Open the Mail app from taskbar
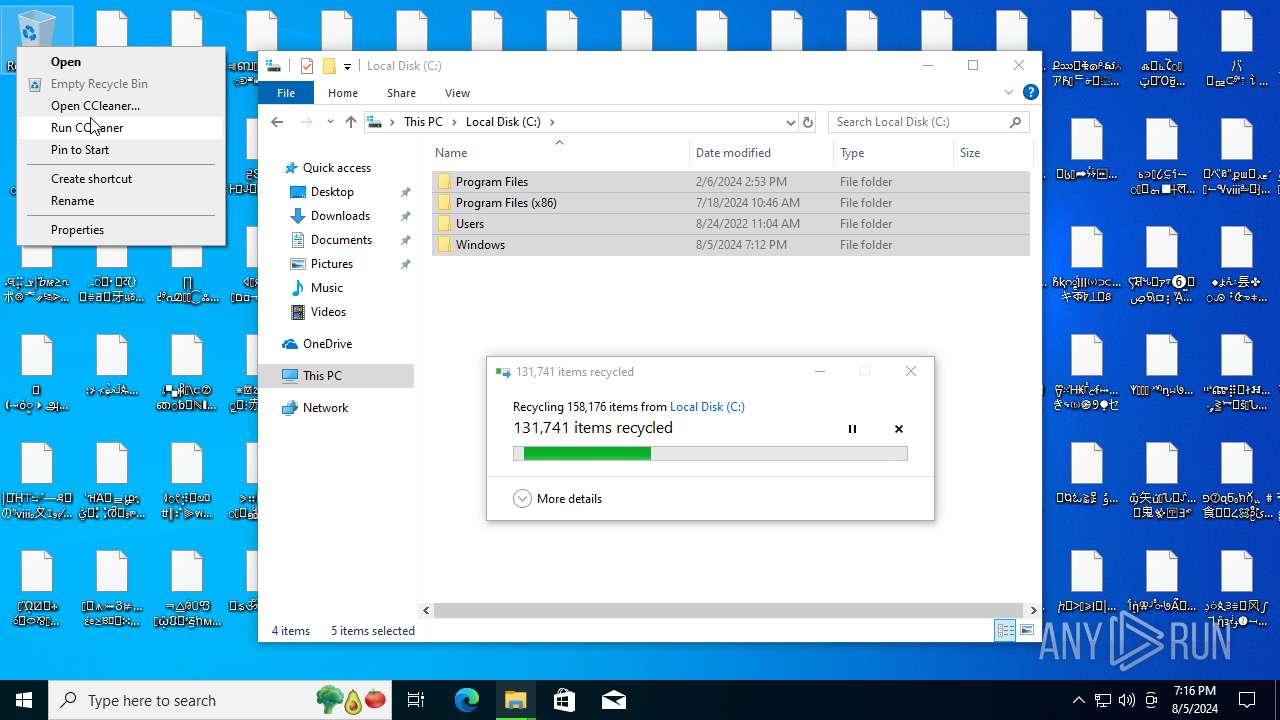Viewport: 1280px width, 720px height. coord(613,700)
